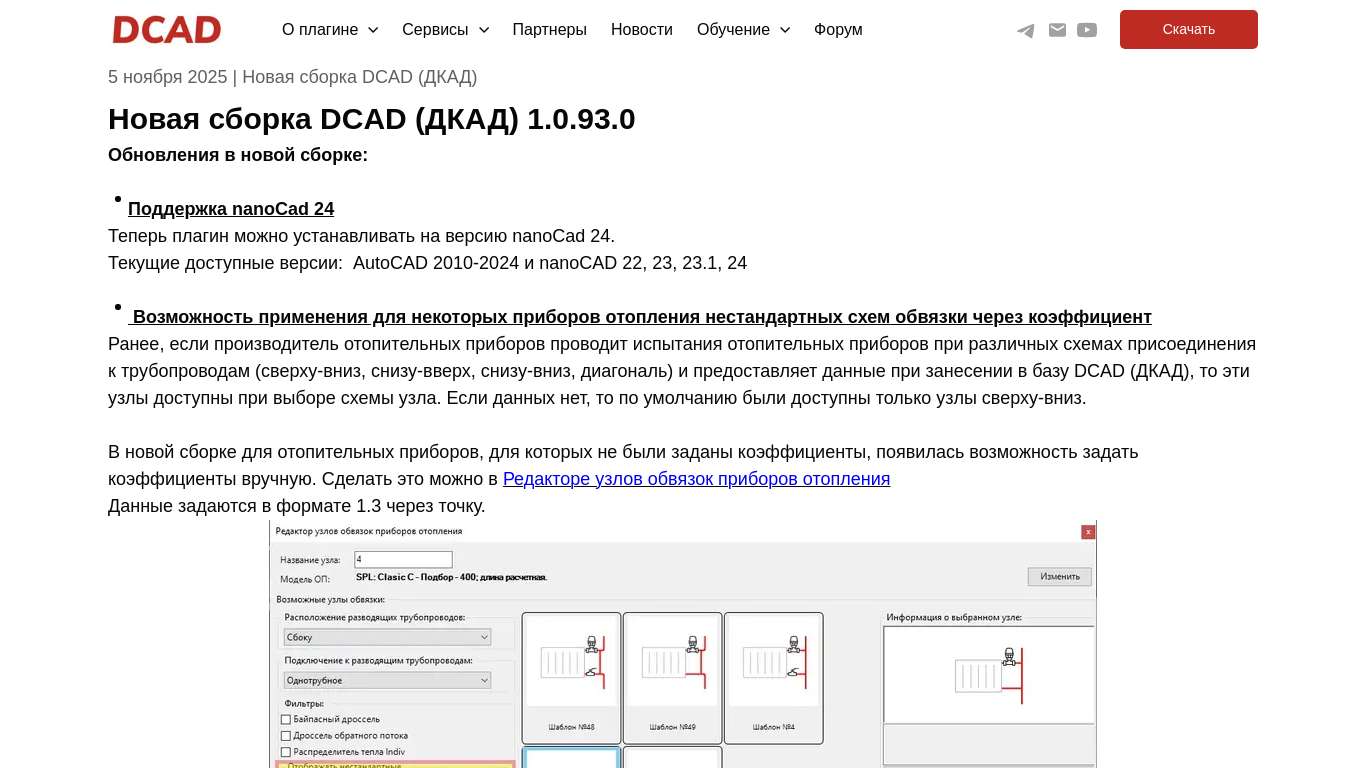This screenshot has width=1366, height=768.
Task: Go to the "Новости" section
Action: pos(642,30)
